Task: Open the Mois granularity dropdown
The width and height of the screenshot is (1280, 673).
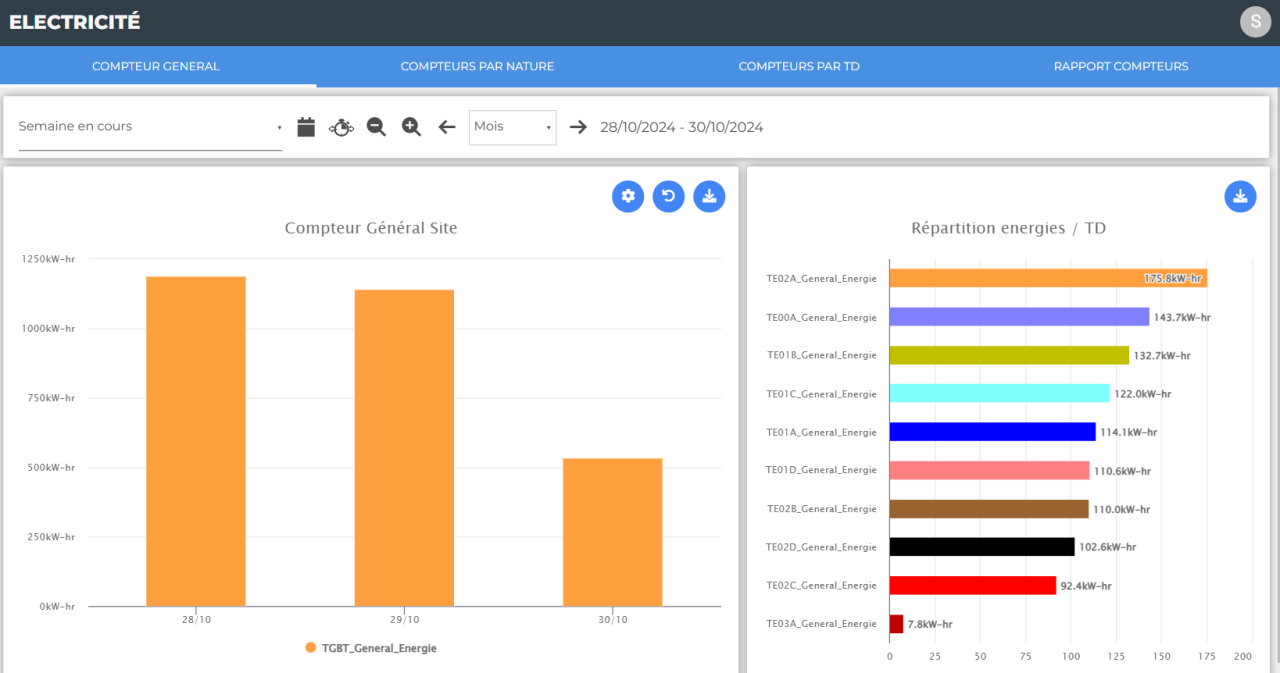Action: [513, 127]
